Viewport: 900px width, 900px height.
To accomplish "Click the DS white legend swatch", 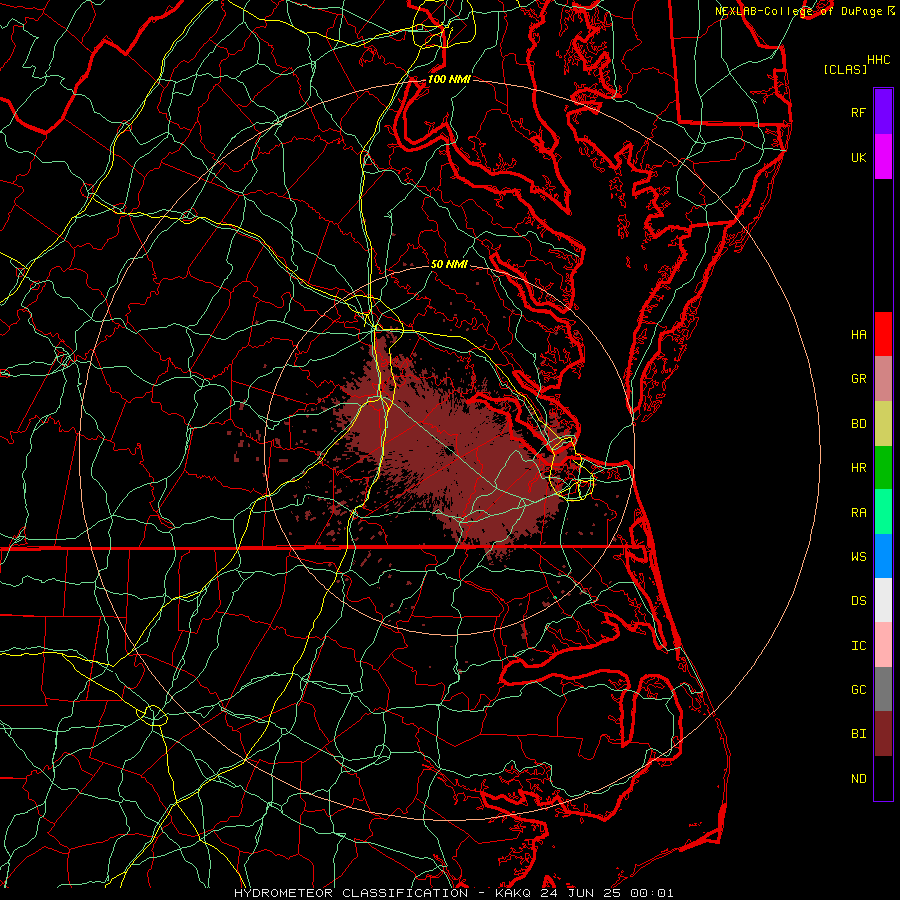I will [x=883, y=600].
